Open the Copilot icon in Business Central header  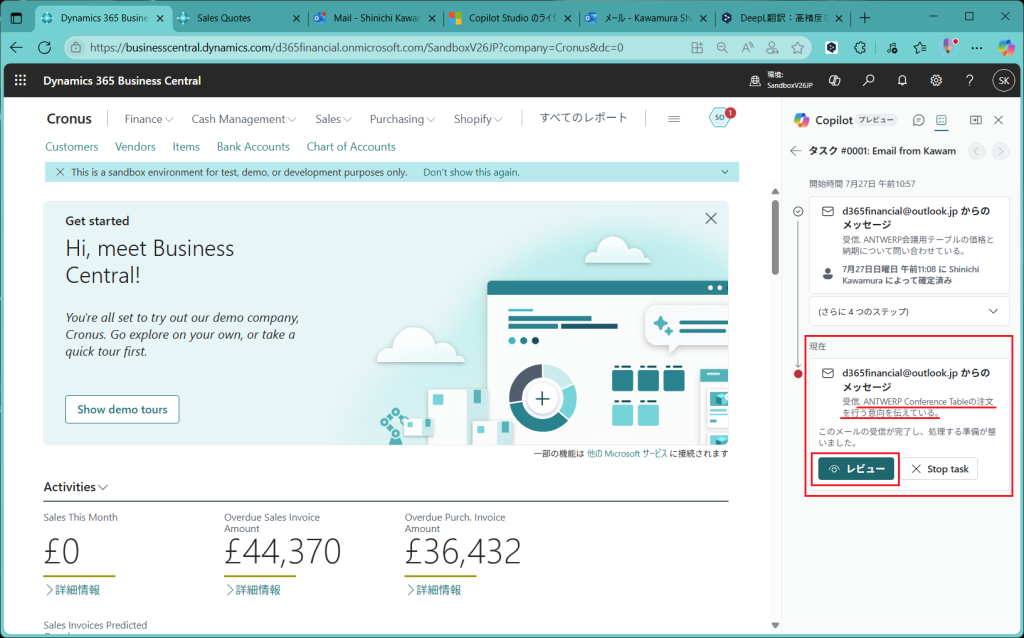point(834,80)
